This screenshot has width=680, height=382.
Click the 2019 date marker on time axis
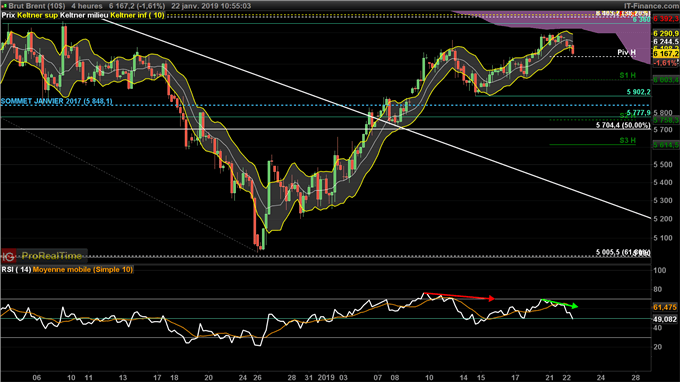[x=326, y=377]
